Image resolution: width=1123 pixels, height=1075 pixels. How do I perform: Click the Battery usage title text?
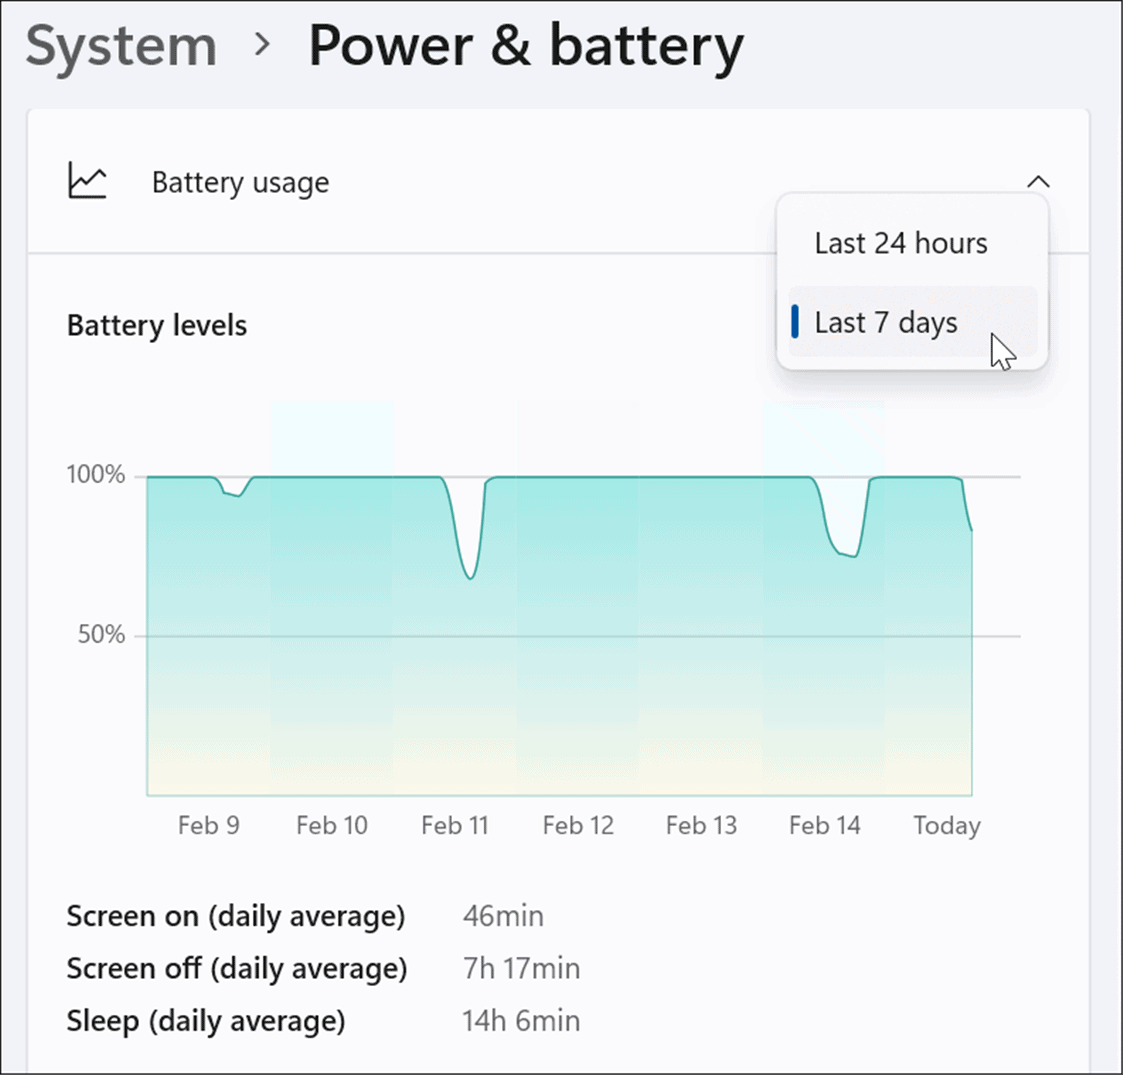[241, 183]
